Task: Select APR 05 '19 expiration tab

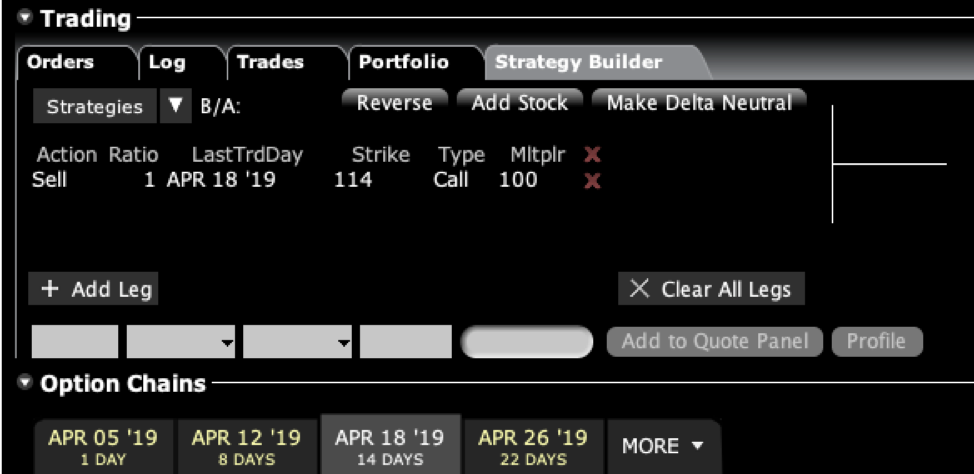Action: [x=103, y=446]
